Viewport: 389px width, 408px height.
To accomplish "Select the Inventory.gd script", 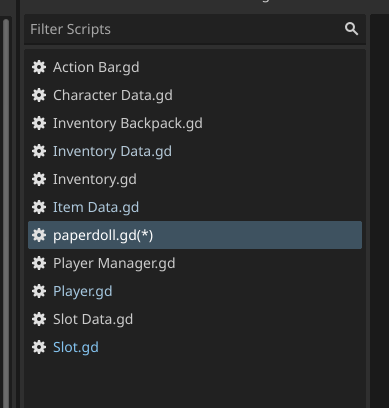I will [x=195, y=179].
